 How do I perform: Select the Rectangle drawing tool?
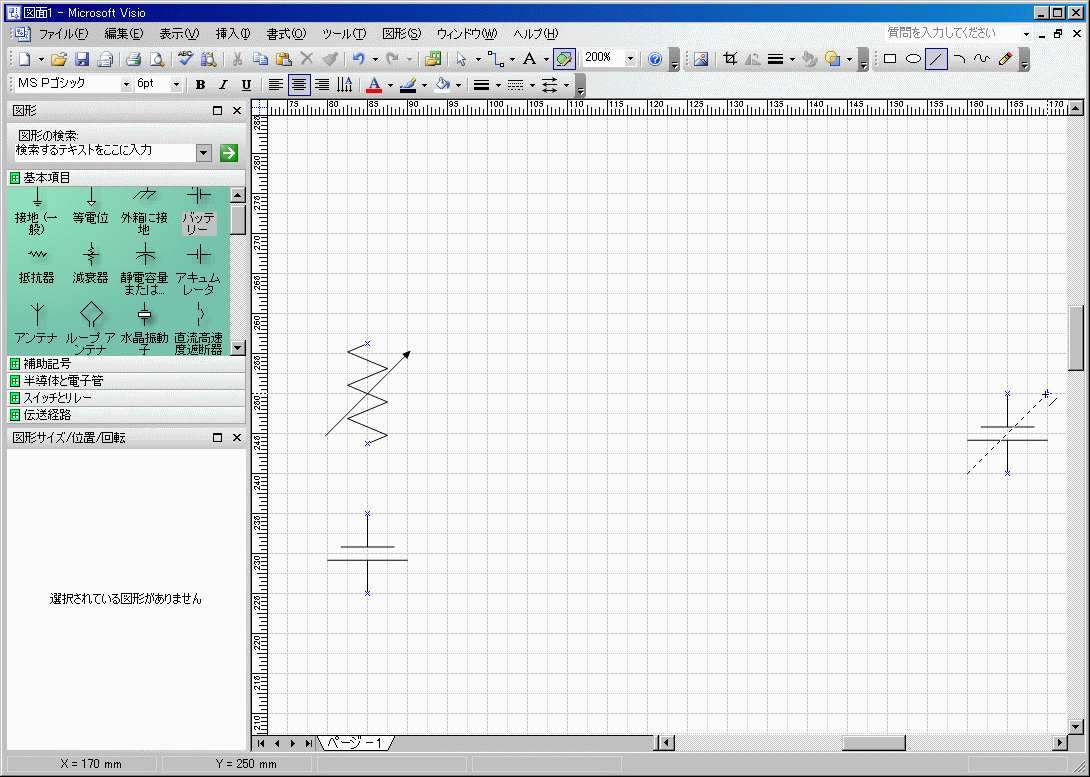click(x=889, y=59)
